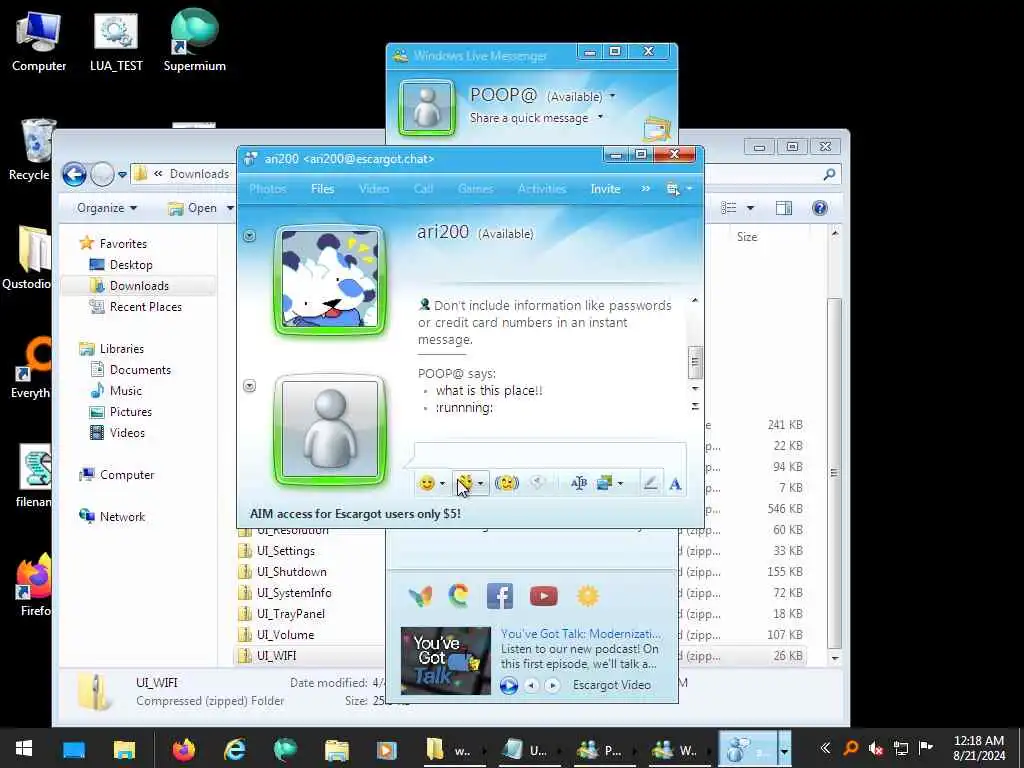Viewport: 1024px width, 768px height.
Task: Expand the background picture dropdown arrow
Action: tap(620, 484)
